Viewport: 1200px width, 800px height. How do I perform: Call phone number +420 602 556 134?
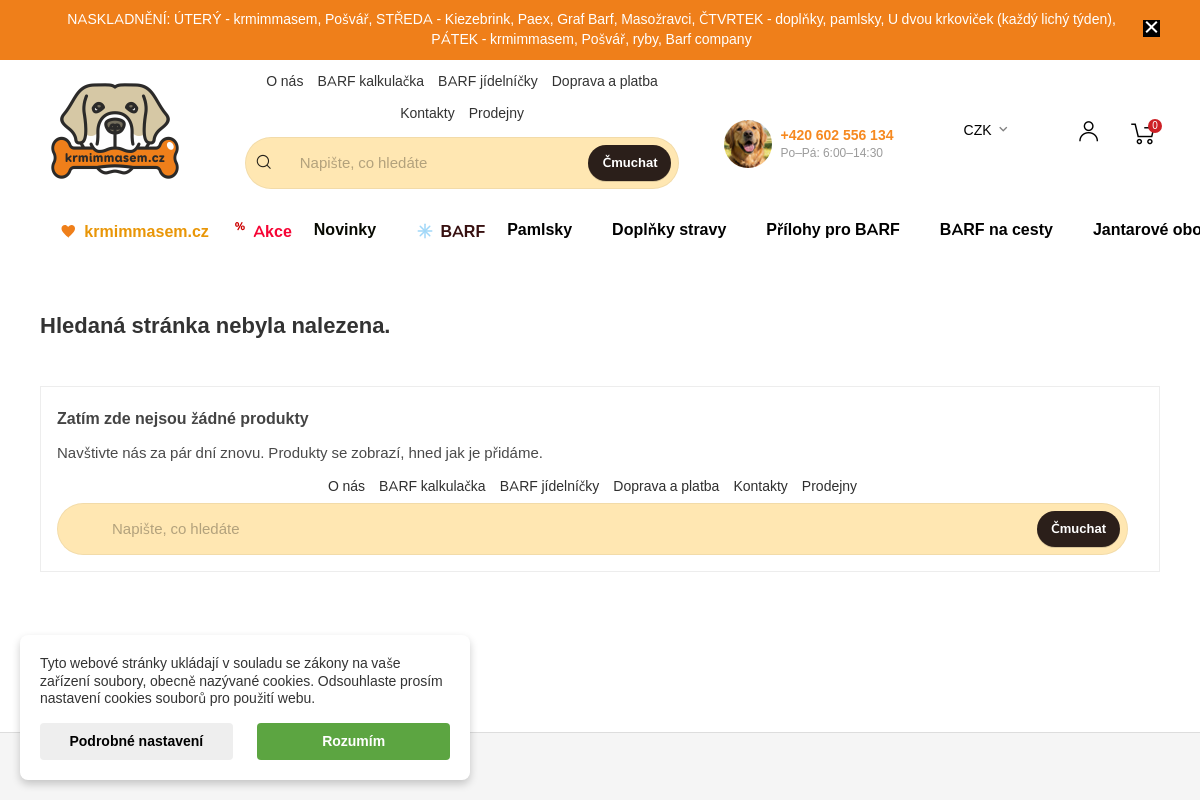tap(837, 135)
